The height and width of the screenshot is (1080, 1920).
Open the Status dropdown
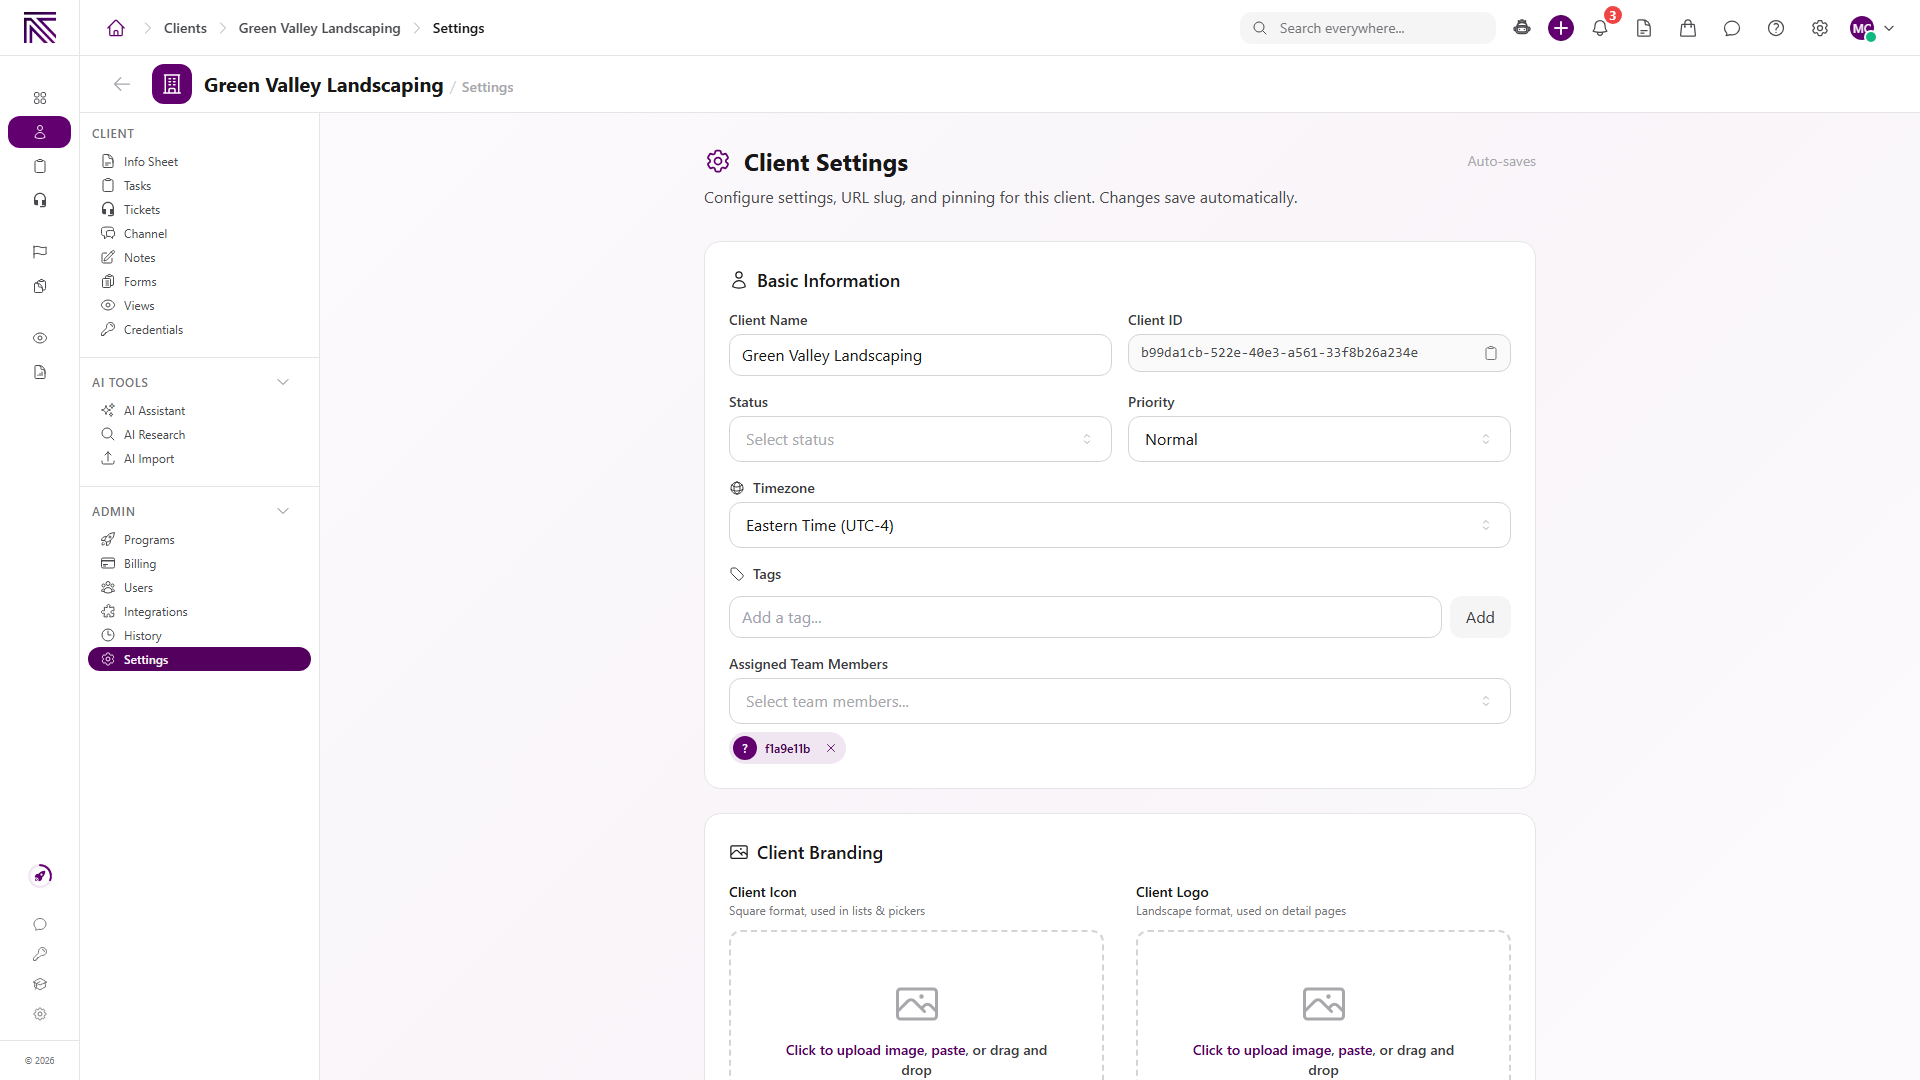920,439
